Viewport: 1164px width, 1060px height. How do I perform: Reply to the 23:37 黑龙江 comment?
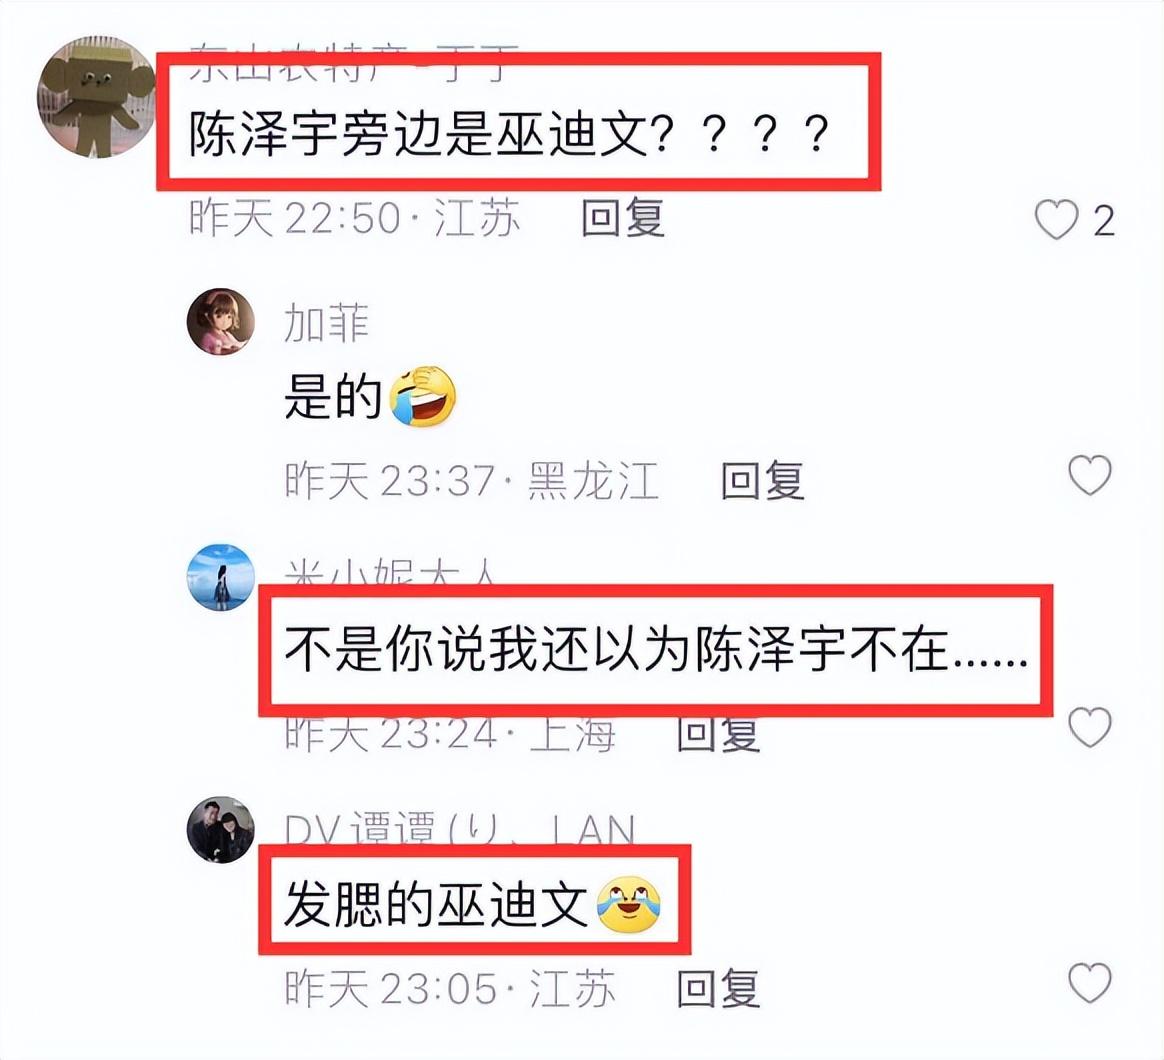coord(762,480)
